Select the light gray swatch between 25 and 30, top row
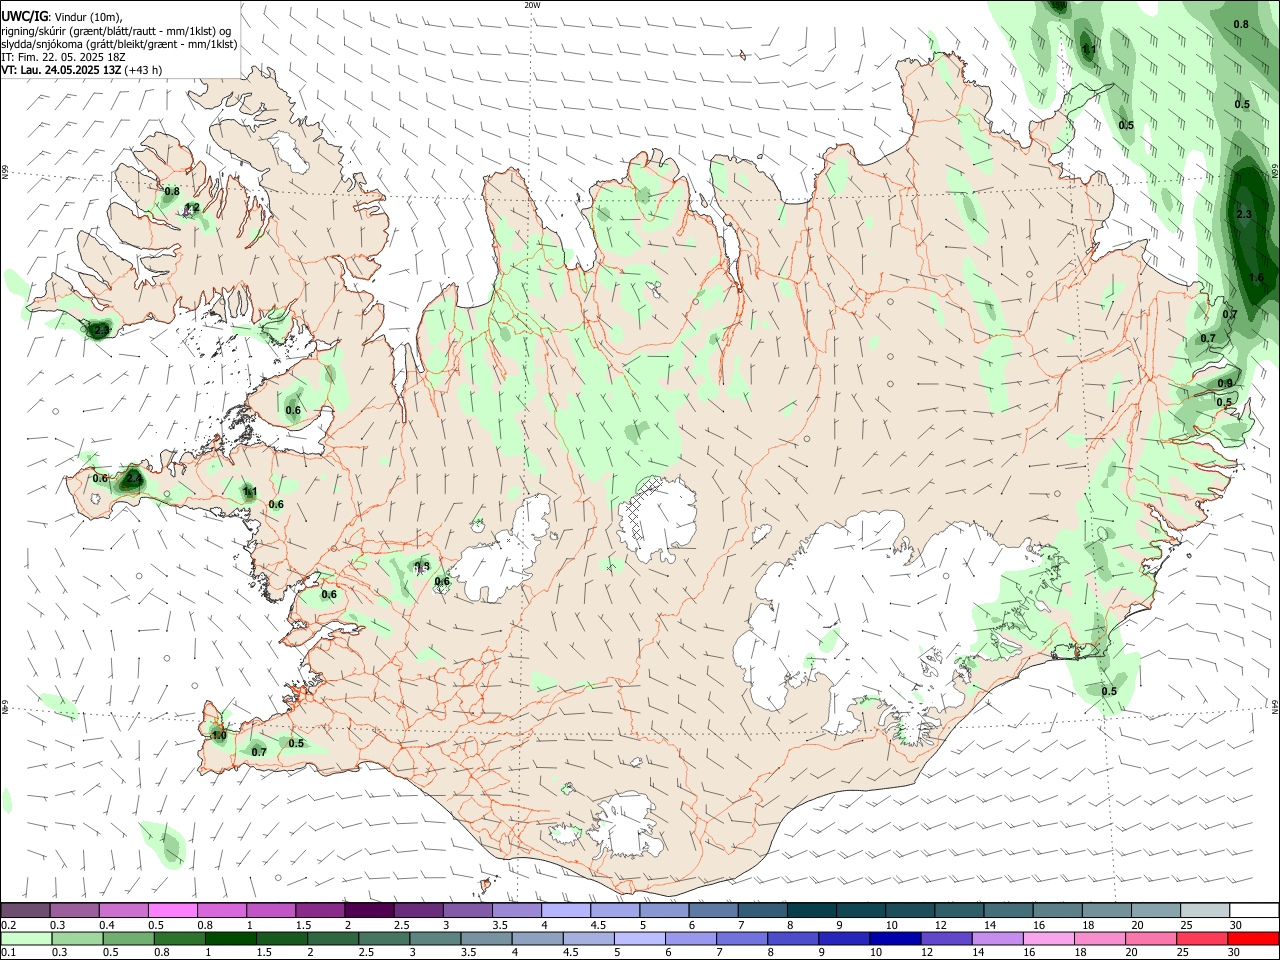The width and height of the screenshot is (1280, 960). (1205, 911)
